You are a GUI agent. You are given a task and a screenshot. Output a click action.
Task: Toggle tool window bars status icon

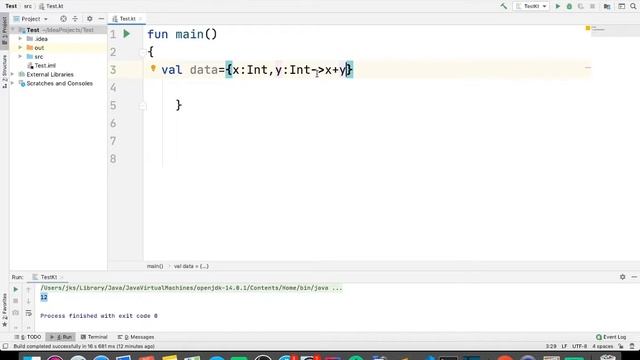pos(5,347)
